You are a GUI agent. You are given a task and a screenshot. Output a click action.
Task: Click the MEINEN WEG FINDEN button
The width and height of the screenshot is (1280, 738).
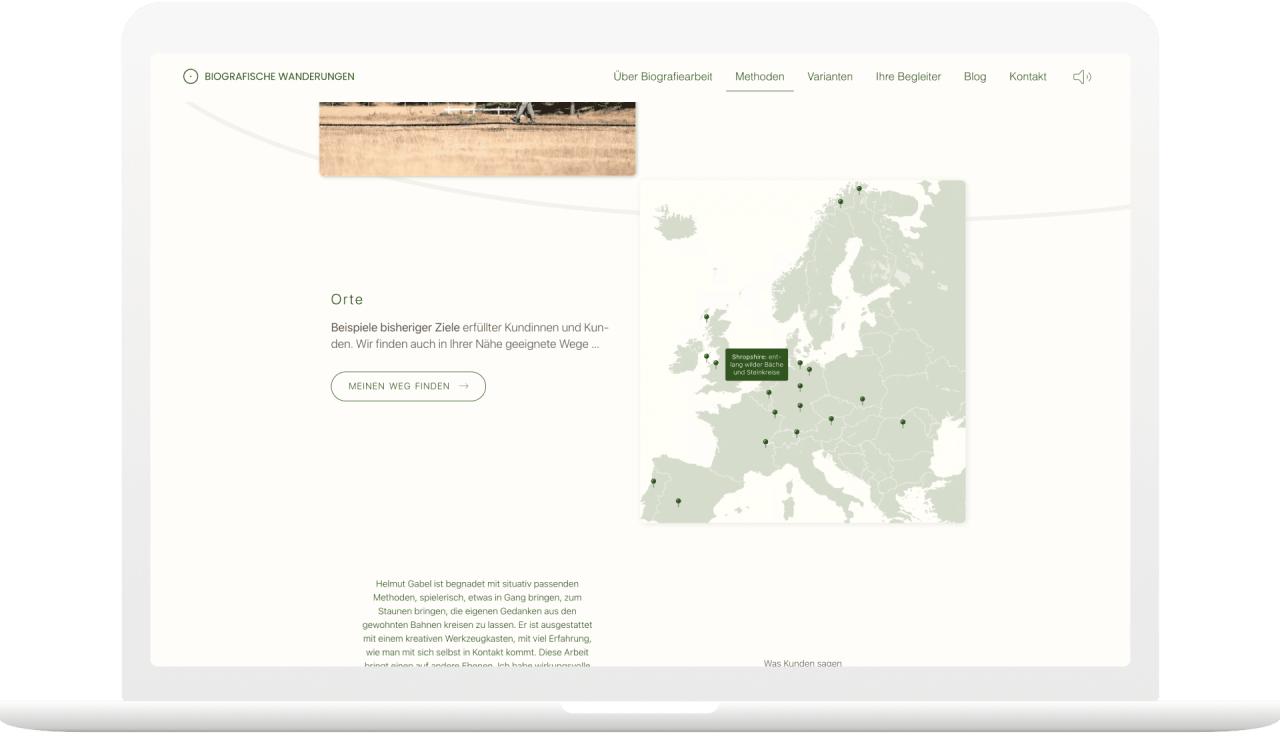click(x=408, y=386)
